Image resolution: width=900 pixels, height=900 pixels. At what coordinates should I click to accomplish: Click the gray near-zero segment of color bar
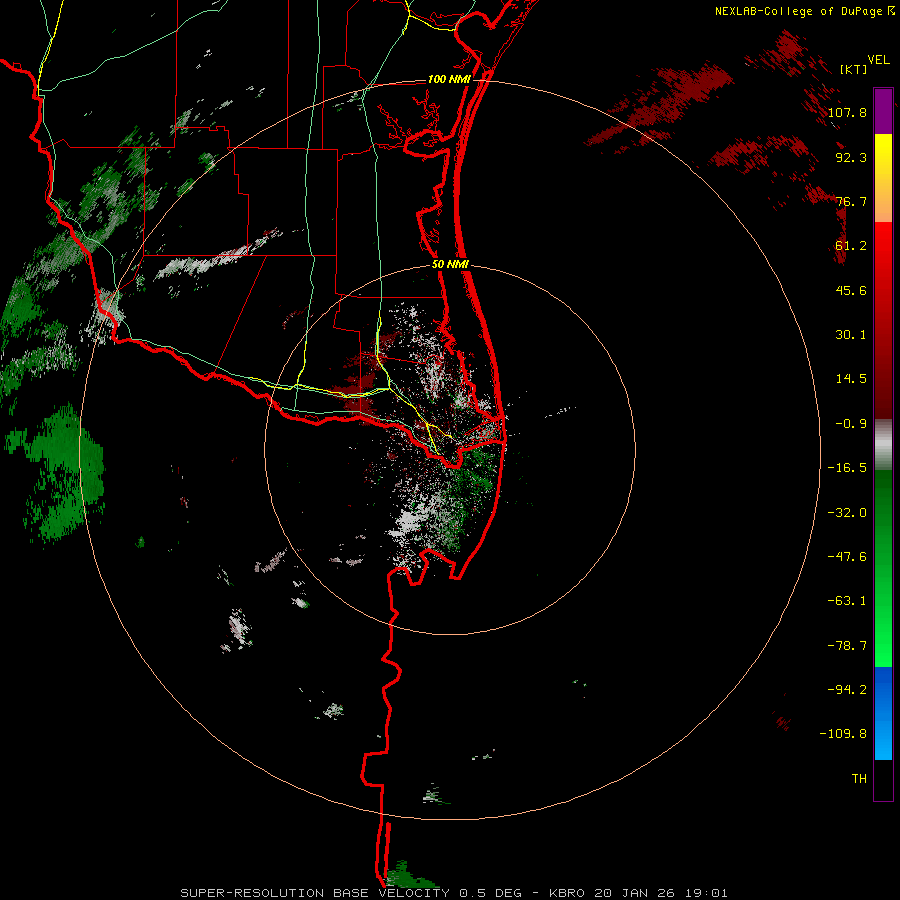[x=883, y=445]
